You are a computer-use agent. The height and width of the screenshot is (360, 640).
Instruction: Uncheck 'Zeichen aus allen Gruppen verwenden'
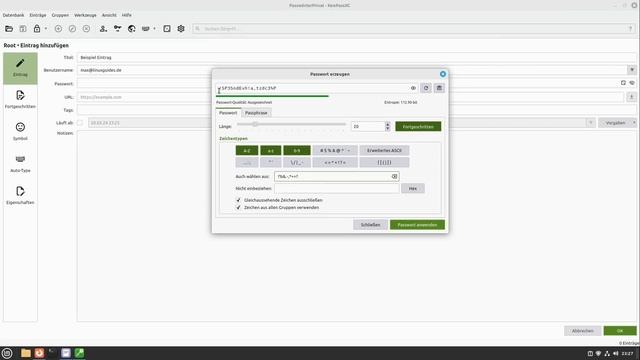point(238,207)
